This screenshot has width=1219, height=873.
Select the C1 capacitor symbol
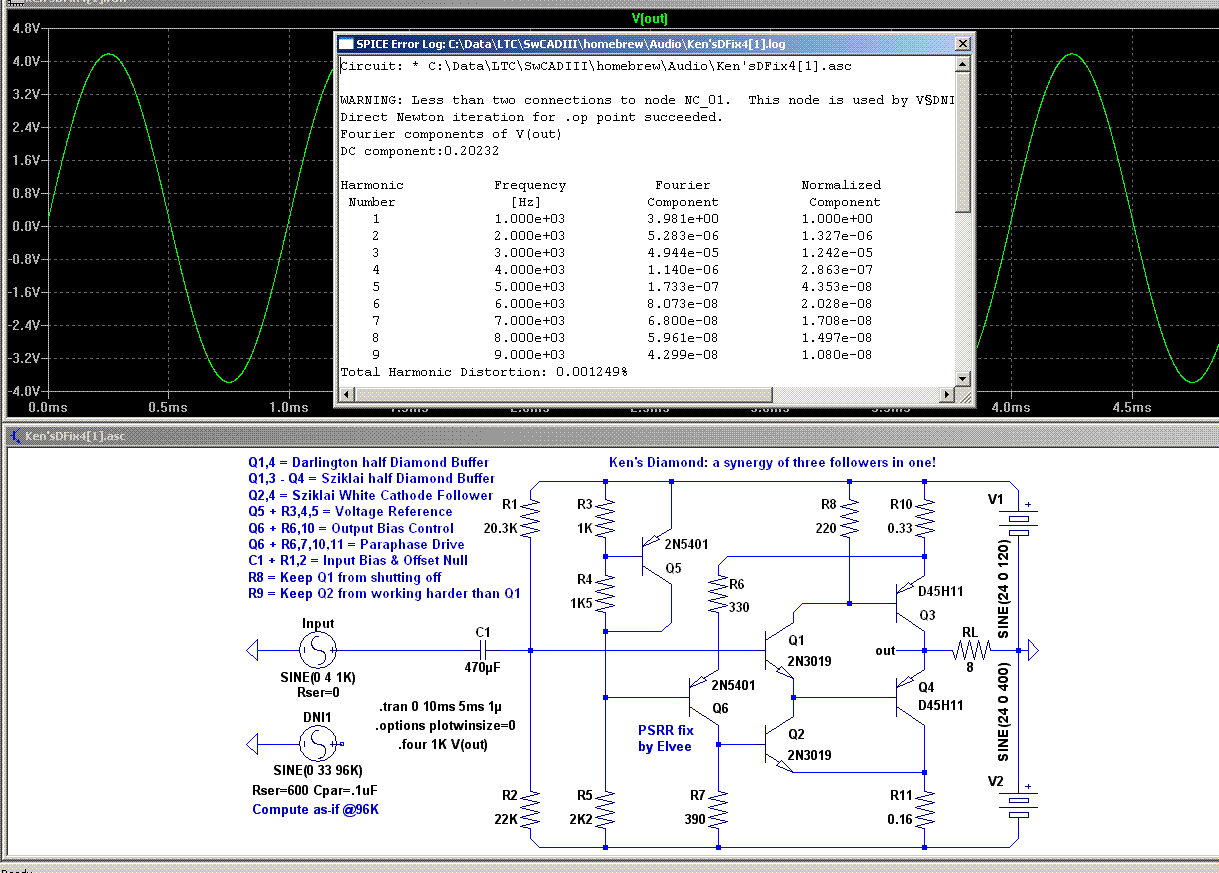pos(484,651)
